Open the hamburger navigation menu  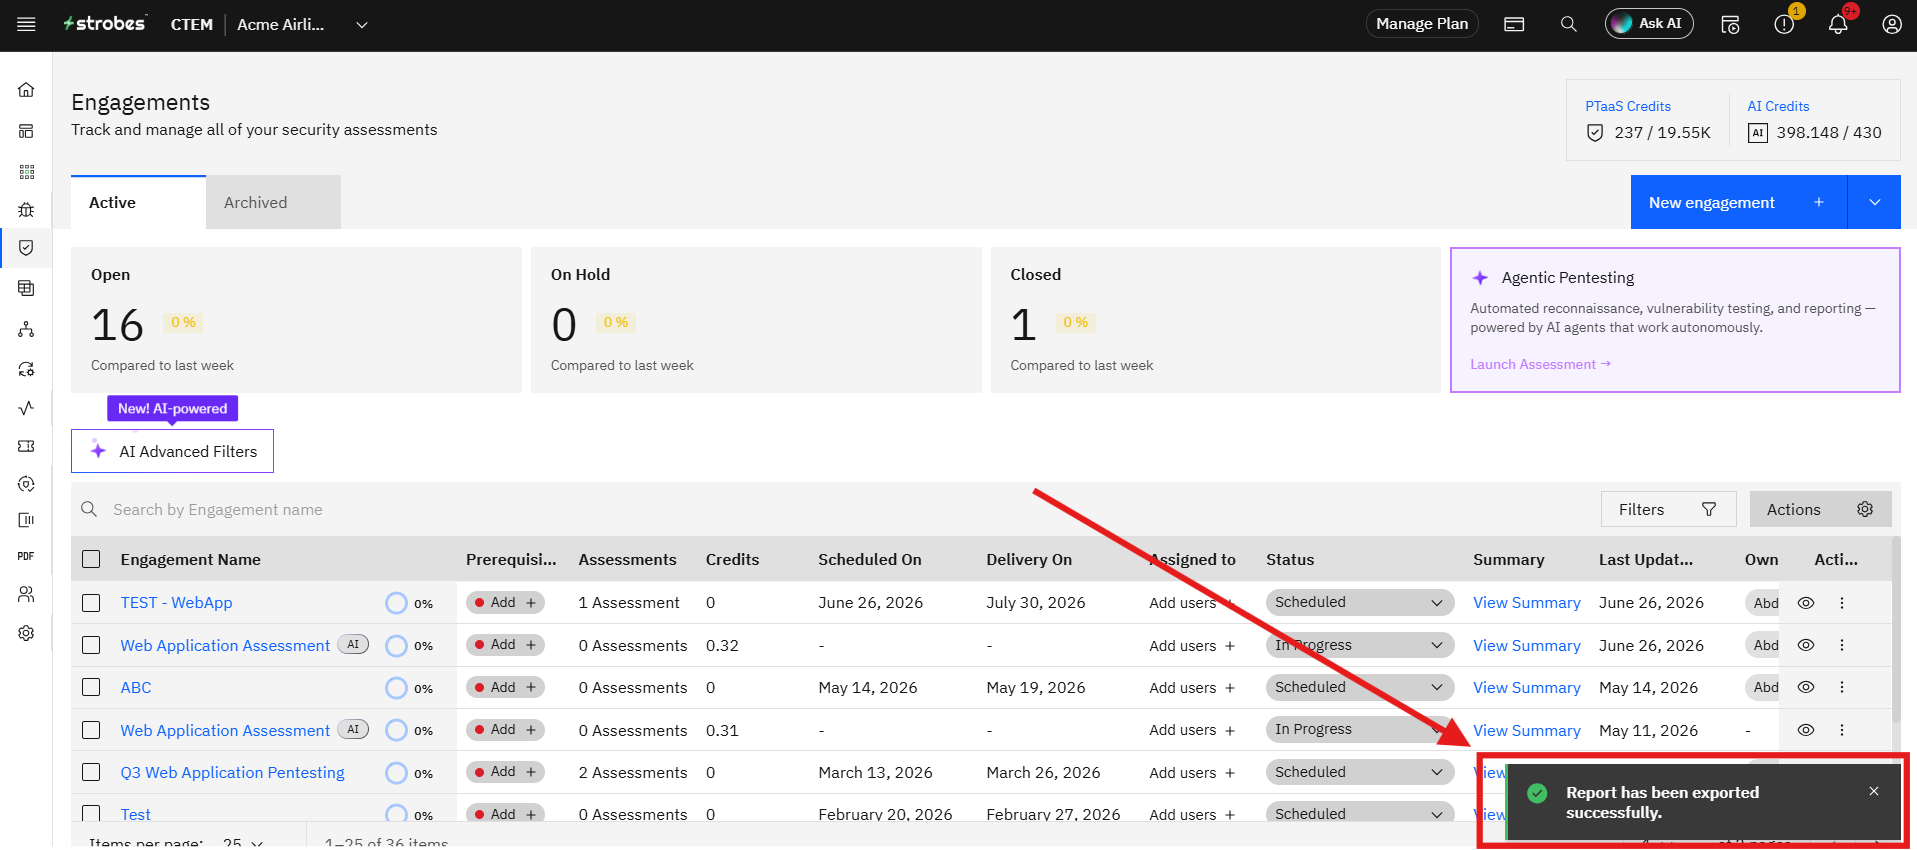click(x=27, y=24)
